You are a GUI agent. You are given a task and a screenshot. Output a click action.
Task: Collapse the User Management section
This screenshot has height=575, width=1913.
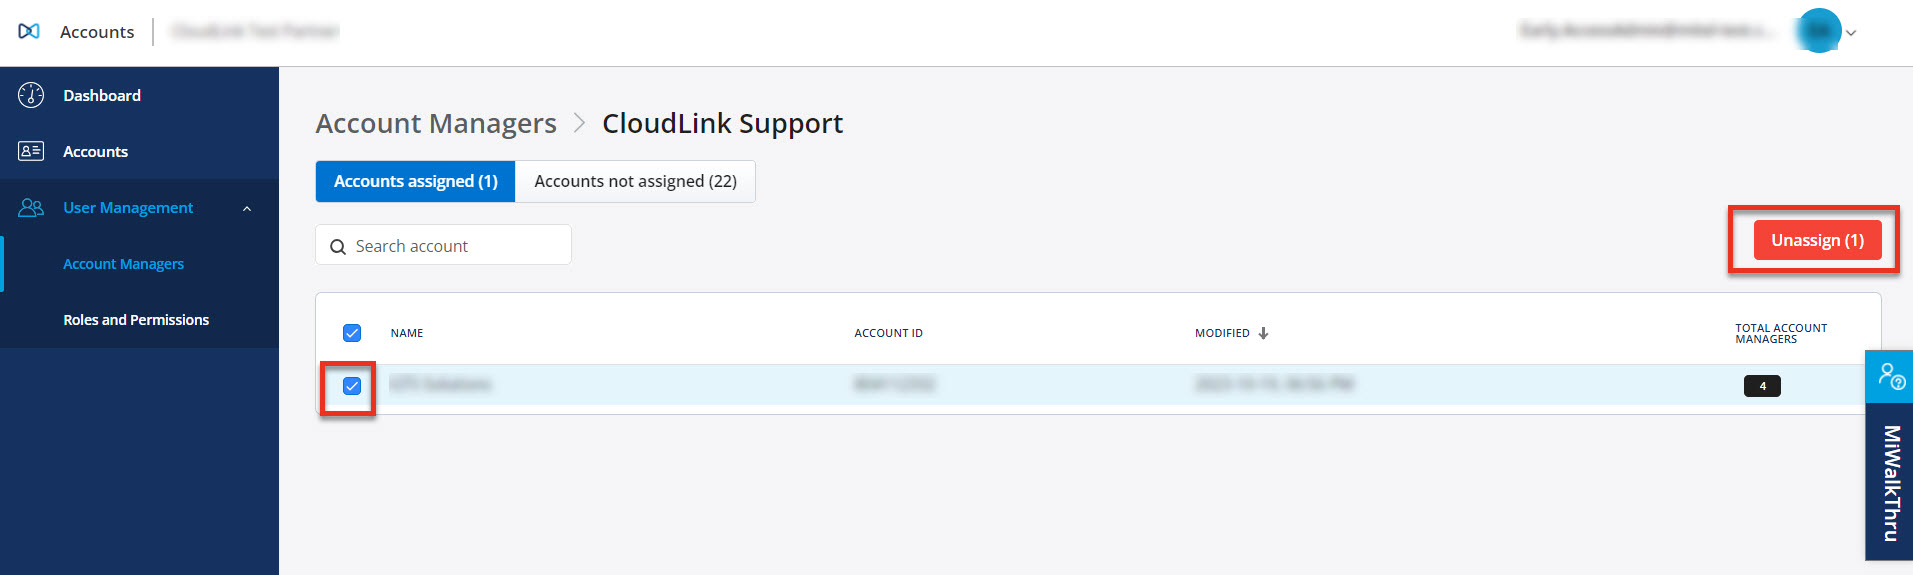point(247,208)
